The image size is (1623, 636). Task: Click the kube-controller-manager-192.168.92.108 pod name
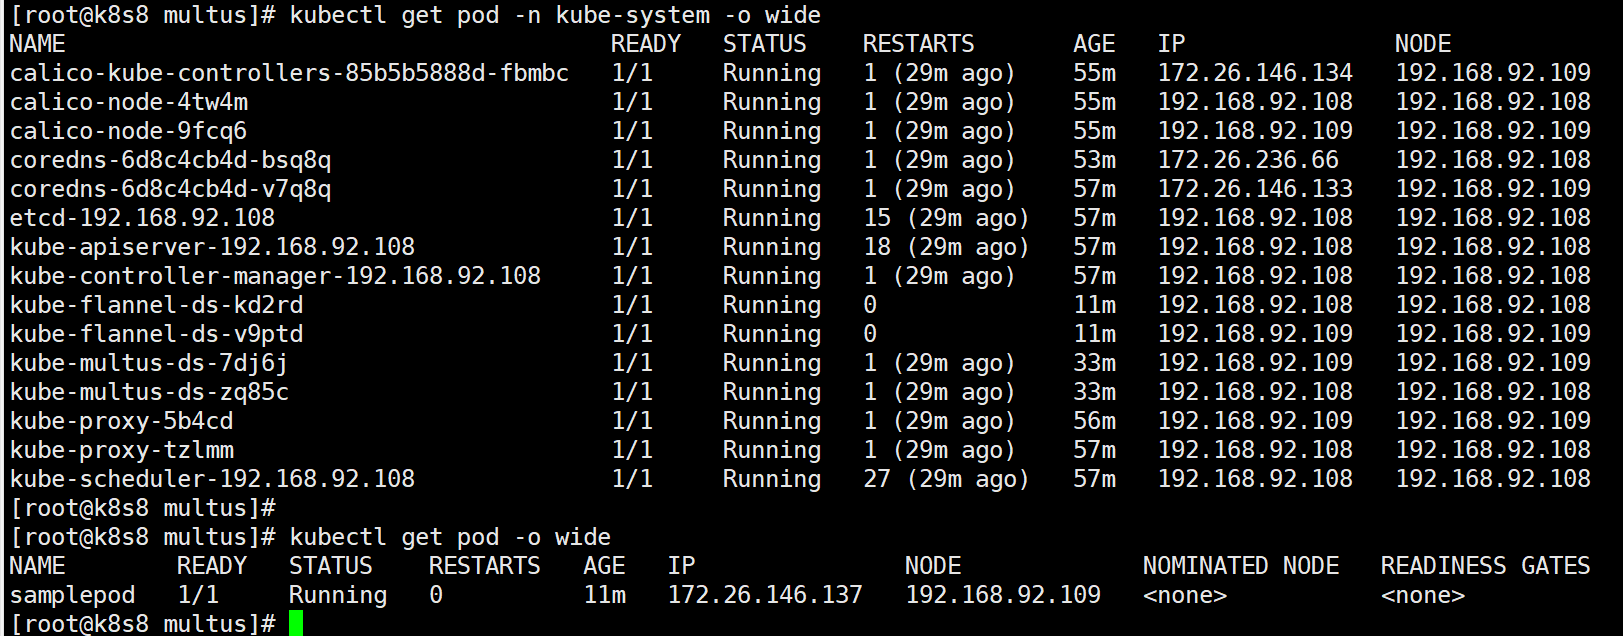click(275, 276)
